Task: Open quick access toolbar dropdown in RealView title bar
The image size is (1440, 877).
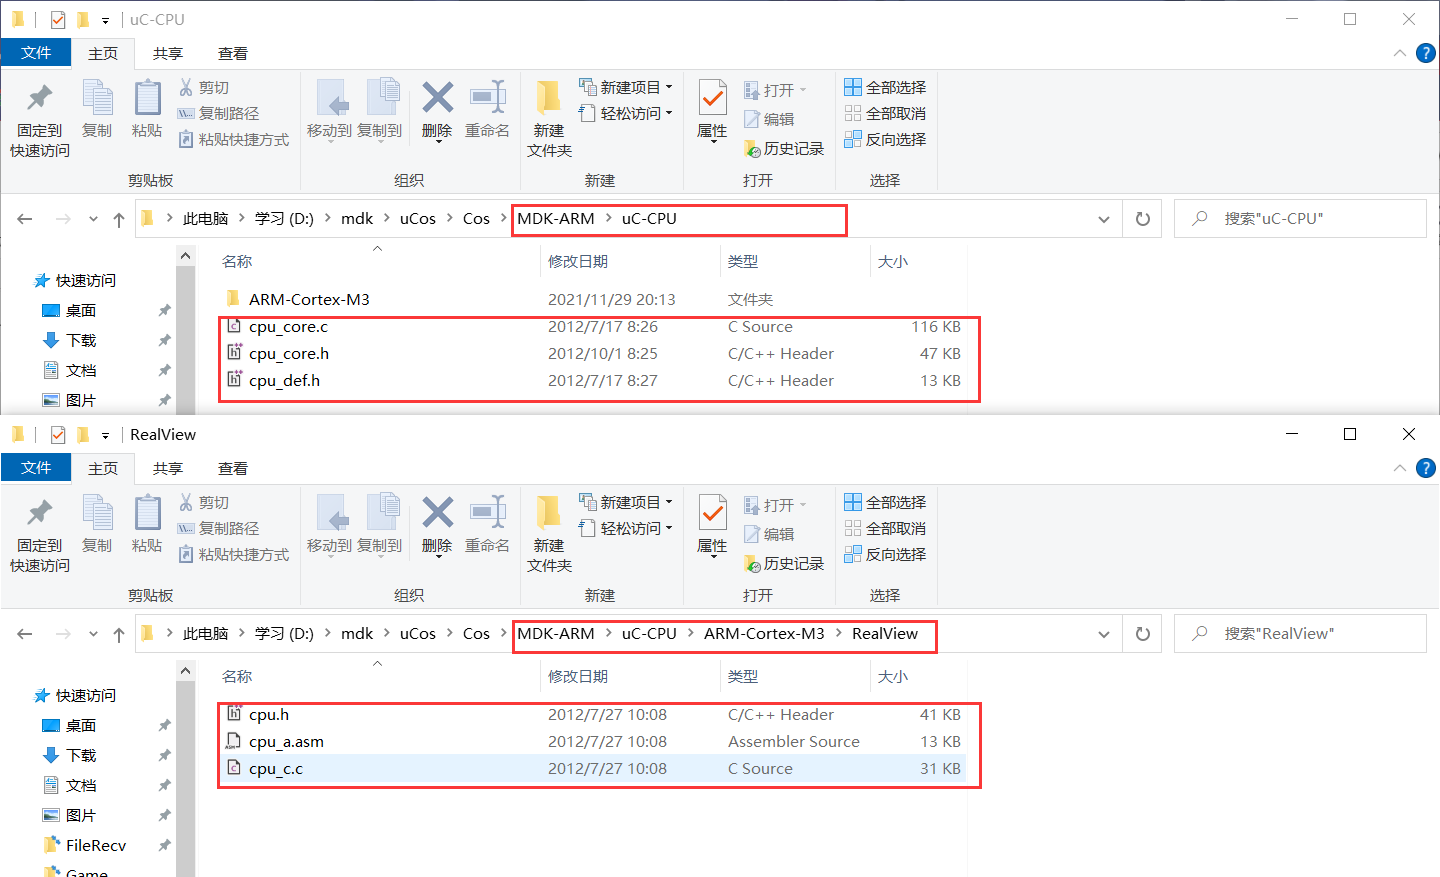Action: click(105, 435)
